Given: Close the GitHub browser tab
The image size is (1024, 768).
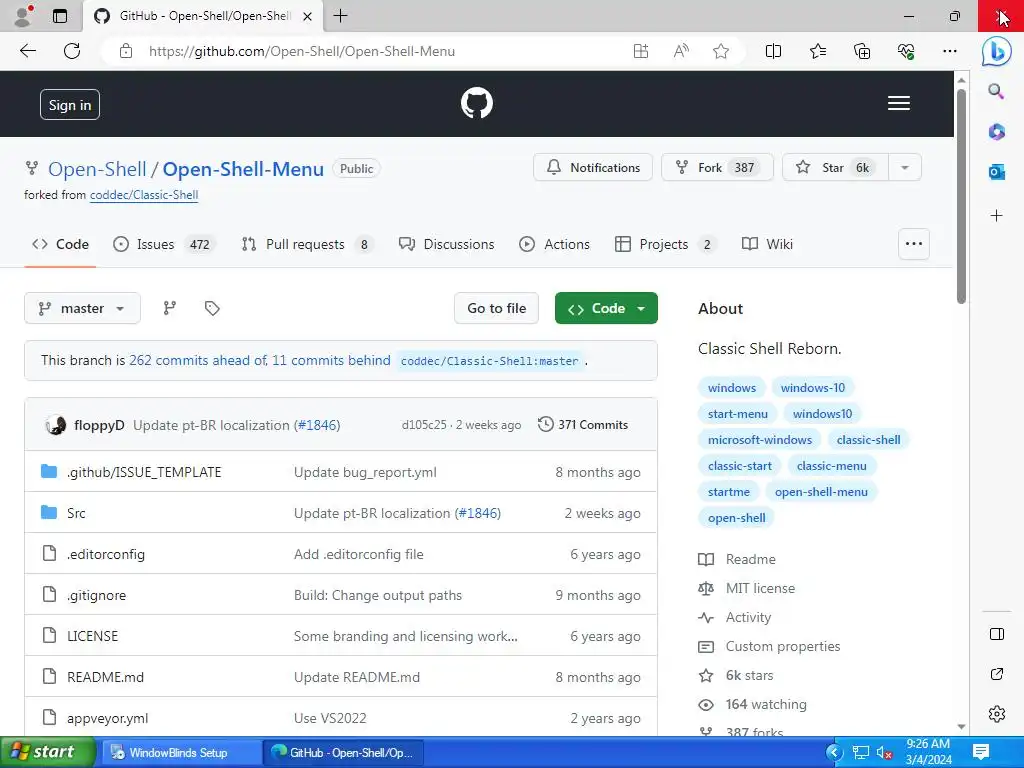Looking at the screenshot, I should point(308,16).
